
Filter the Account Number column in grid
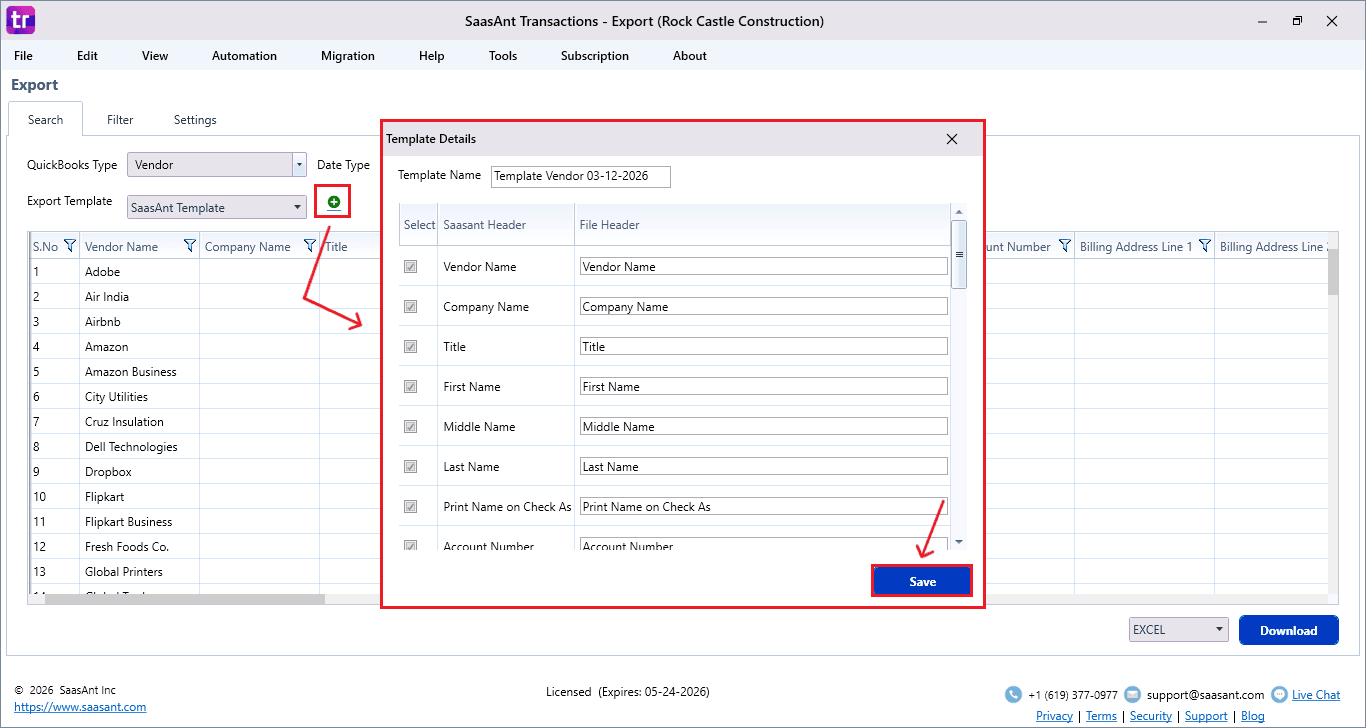click(1065, 246)
